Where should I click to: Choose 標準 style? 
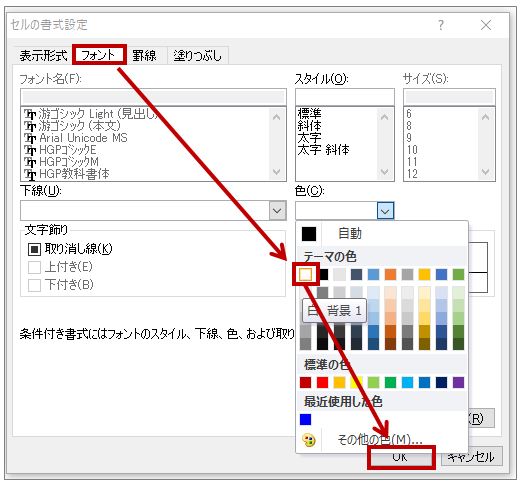tap(309, 114)
